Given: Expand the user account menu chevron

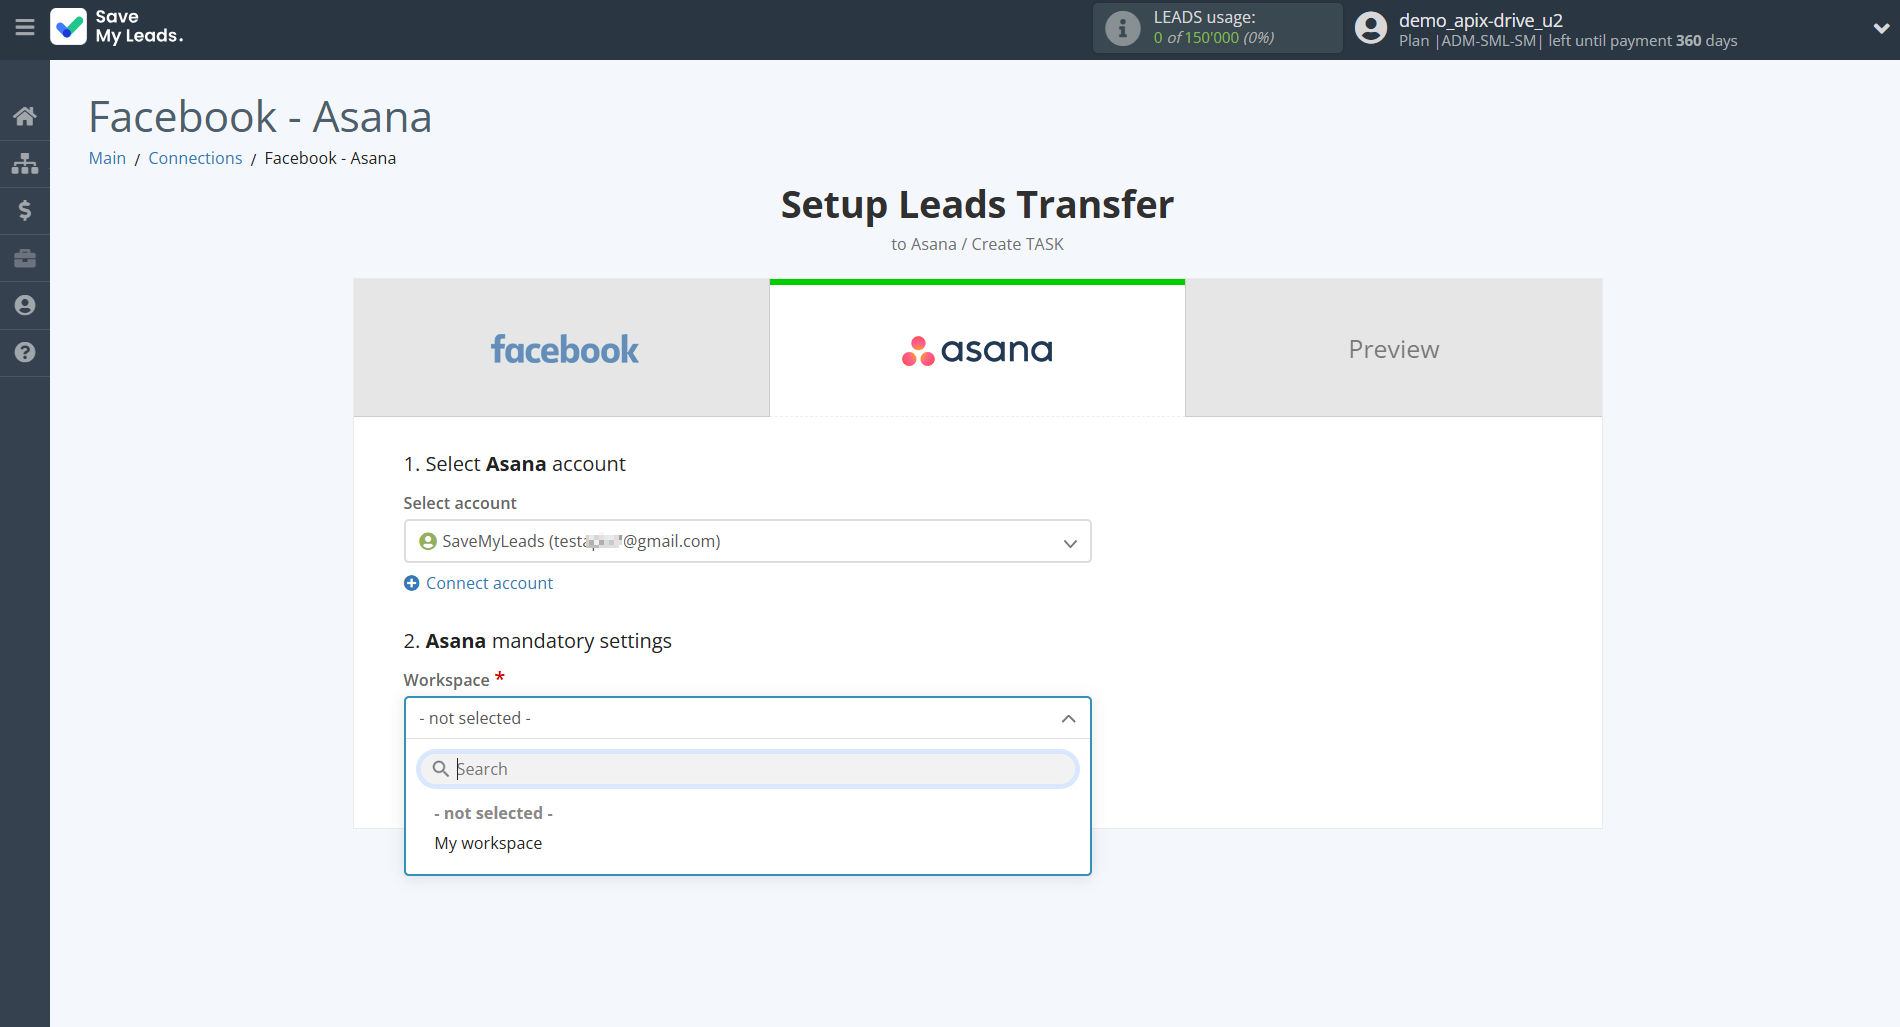Looking at the screenshot, I should point(1880,29).
